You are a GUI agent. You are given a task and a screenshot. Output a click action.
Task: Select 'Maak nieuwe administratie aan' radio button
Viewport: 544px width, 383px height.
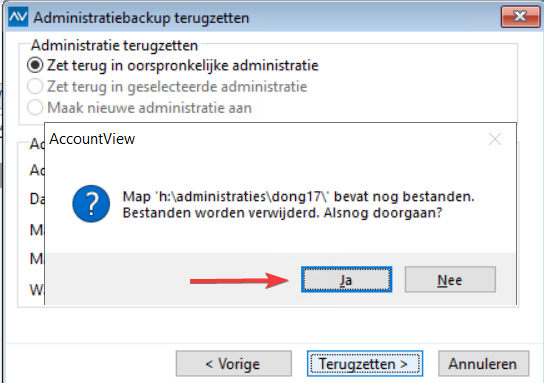coord(35,108)
